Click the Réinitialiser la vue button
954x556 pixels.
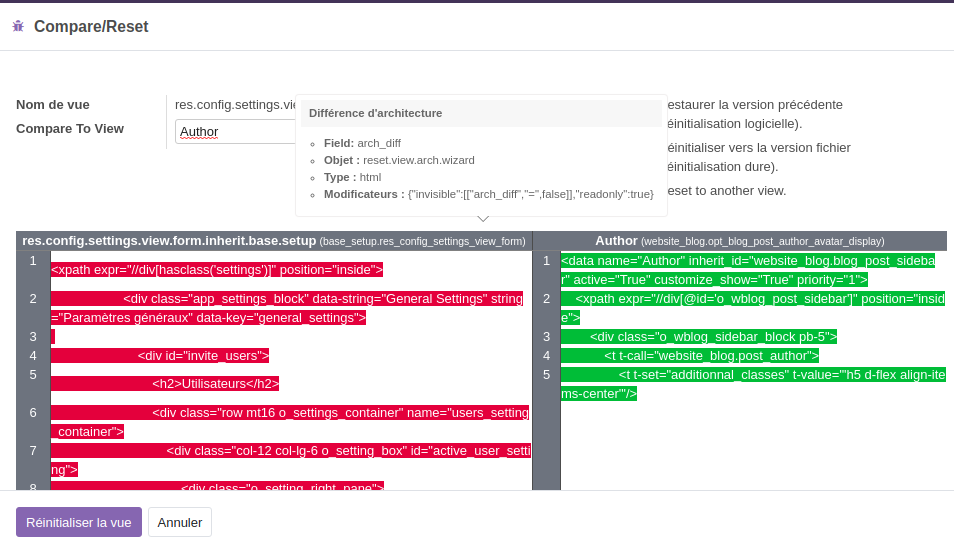coord(79,522)
